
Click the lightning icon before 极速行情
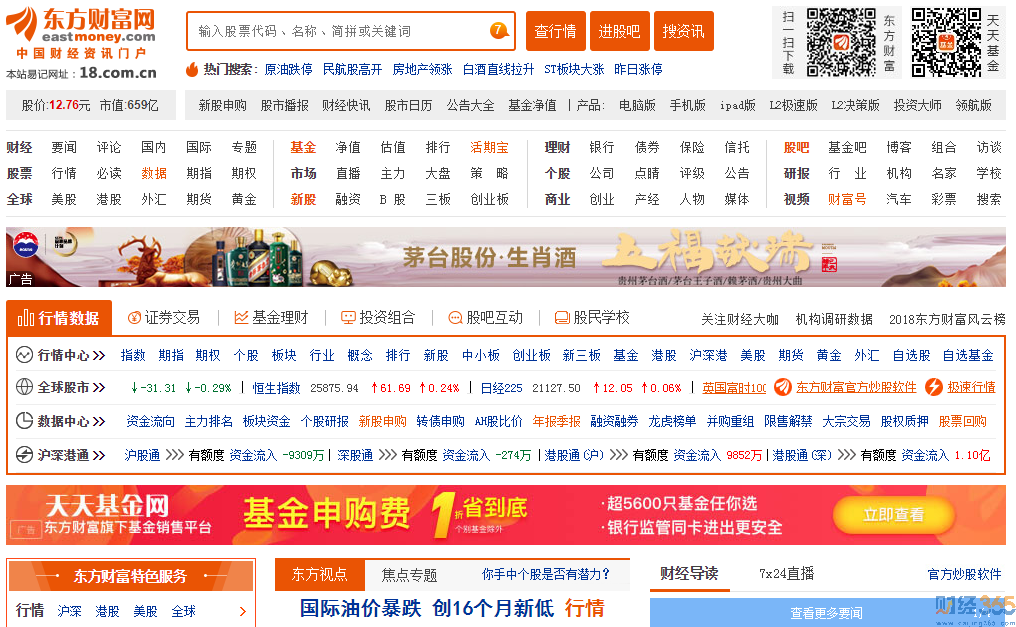pos(934,387)
